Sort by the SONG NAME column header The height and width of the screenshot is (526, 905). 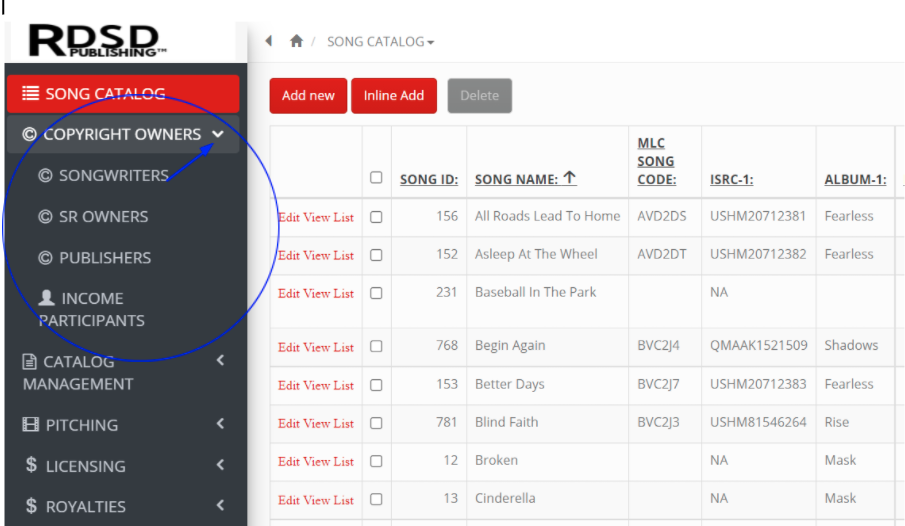[x=517, y=180]
